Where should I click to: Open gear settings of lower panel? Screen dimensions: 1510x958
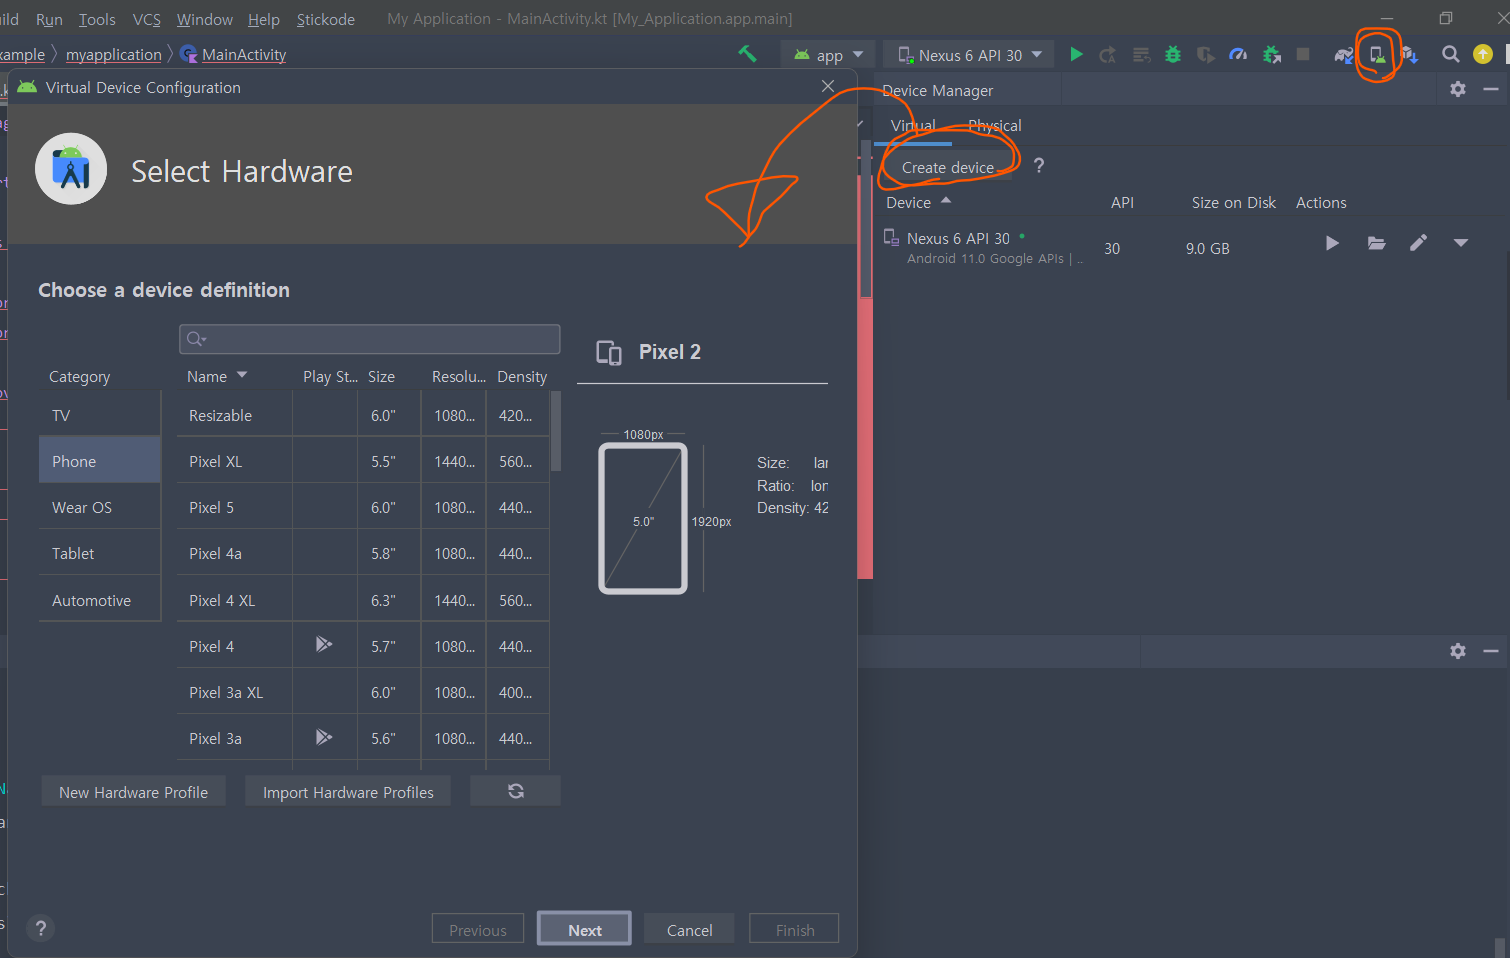click(1458, 651)
